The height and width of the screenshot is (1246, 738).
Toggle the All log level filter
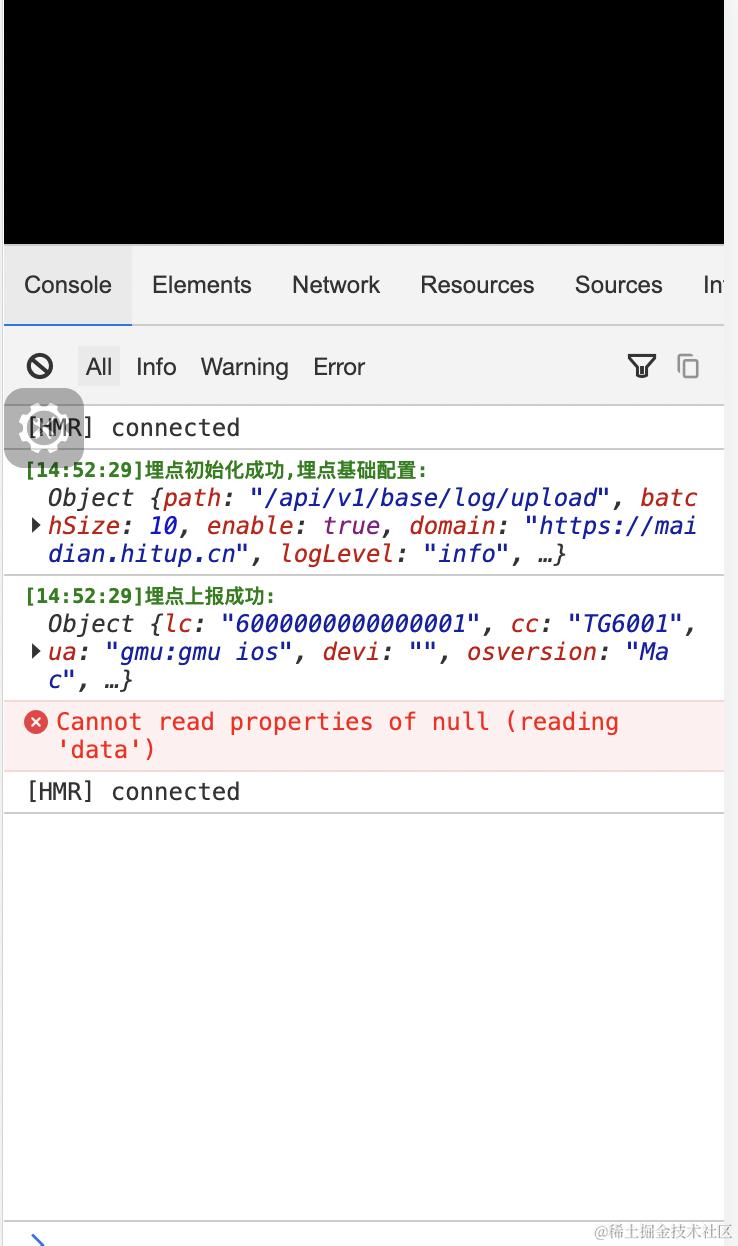[99, 367]
